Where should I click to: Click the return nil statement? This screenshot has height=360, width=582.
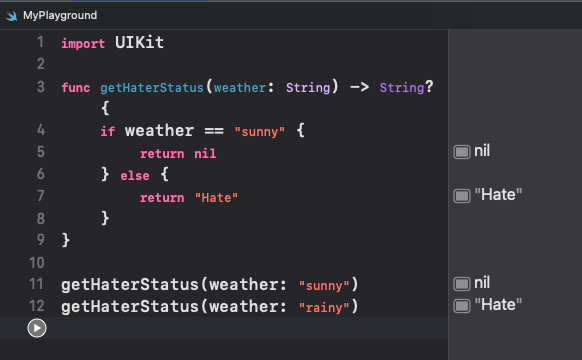click(x=178, y=154)
